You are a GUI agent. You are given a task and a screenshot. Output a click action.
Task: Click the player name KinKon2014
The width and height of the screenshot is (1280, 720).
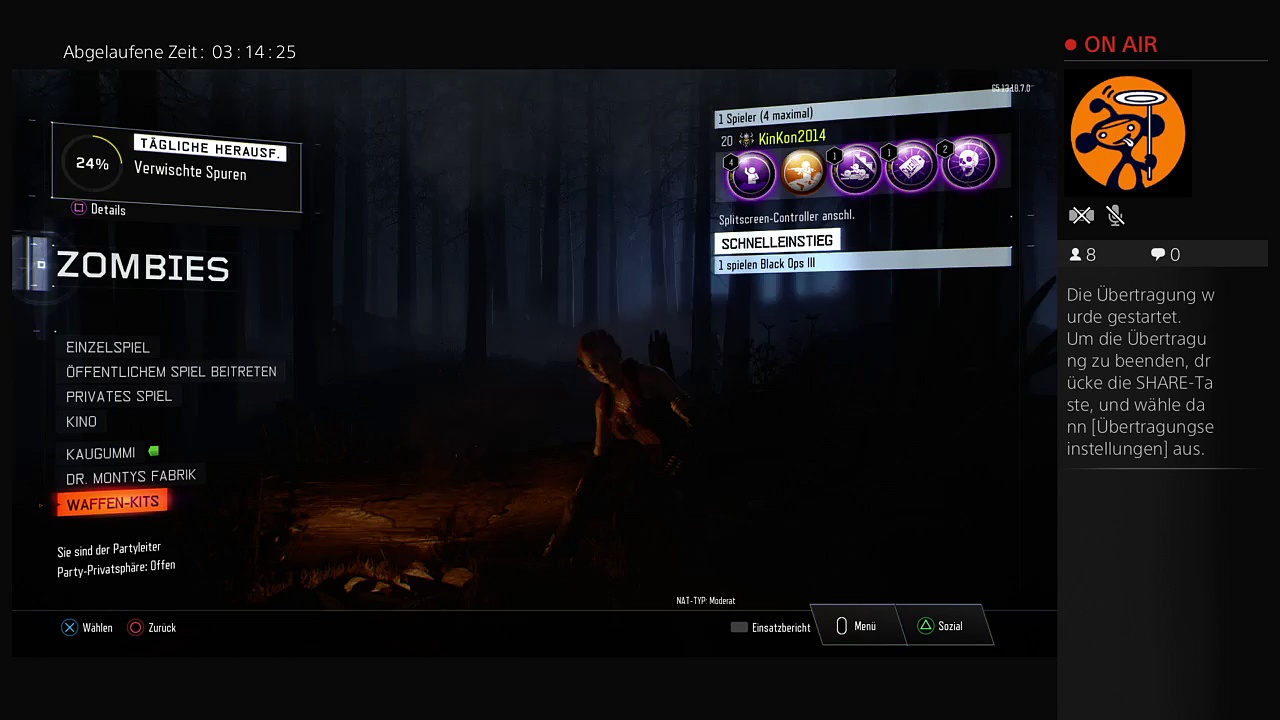point(792,137)
